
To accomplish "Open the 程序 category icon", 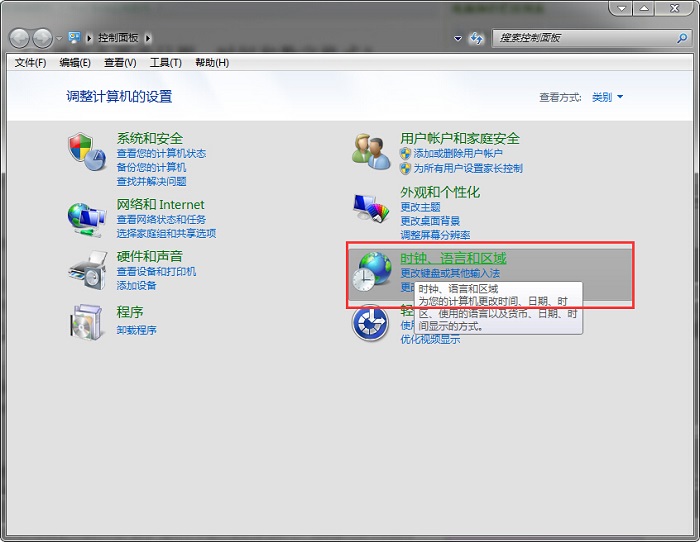I will (x=87, y=321).
